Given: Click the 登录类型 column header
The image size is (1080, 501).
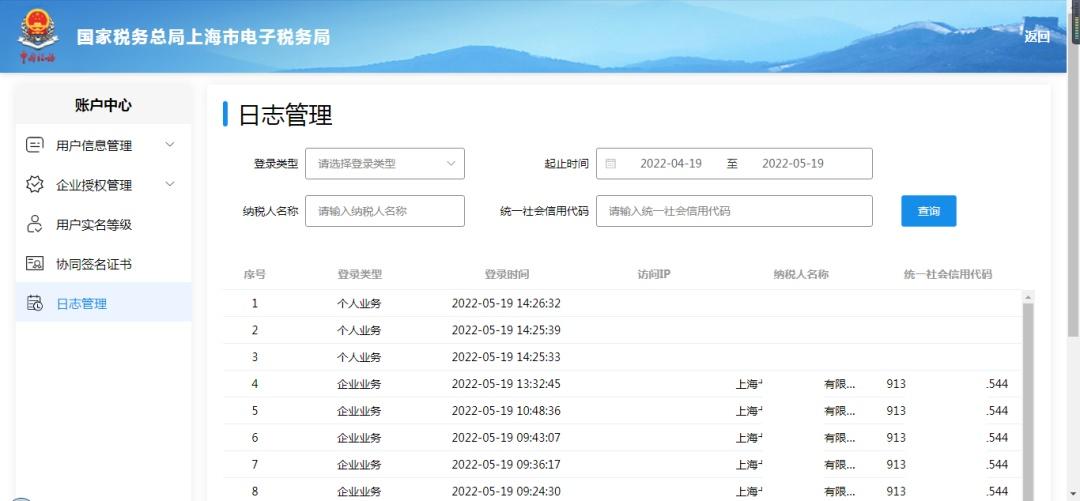Looking at the screenshot, I should click(359, 274).
